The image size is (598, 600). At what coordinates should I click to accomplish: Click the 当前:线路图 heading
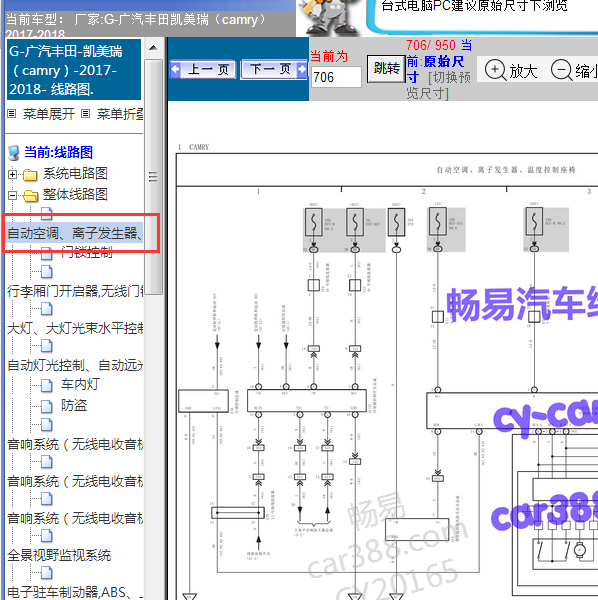pyautogui.click(x=59, y=152)
